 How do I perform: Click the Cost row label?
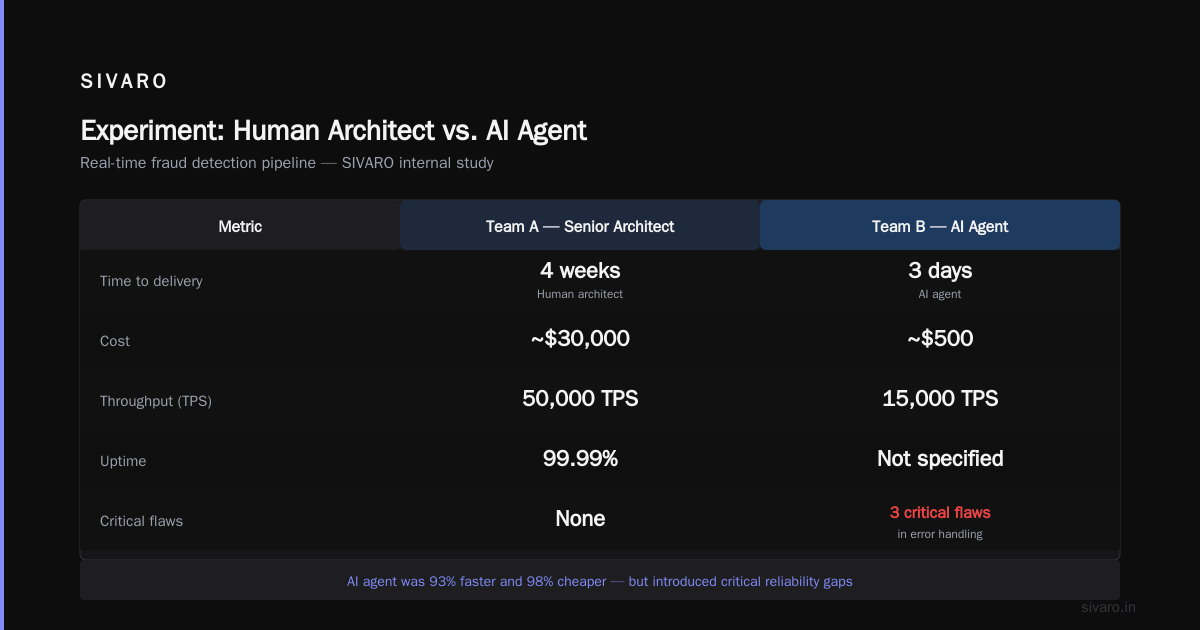[115, 341]
